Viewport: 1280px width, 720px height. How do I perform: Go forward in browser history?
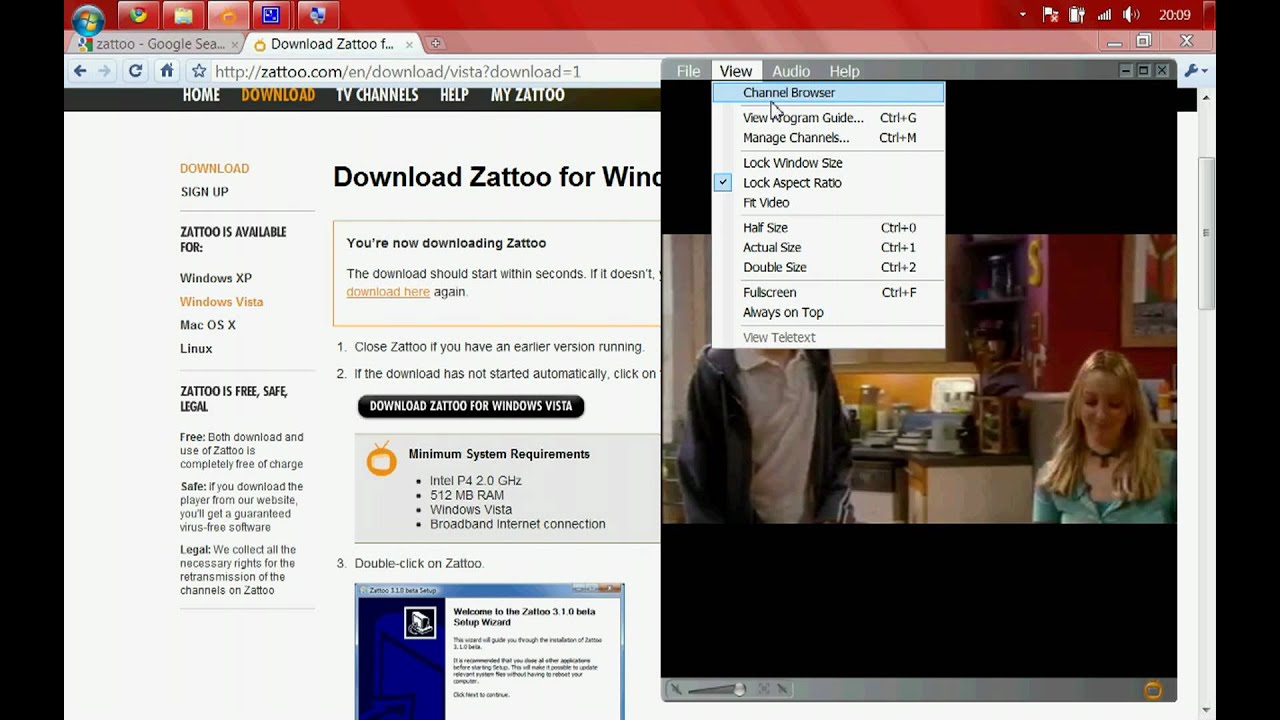pos(104,71)
